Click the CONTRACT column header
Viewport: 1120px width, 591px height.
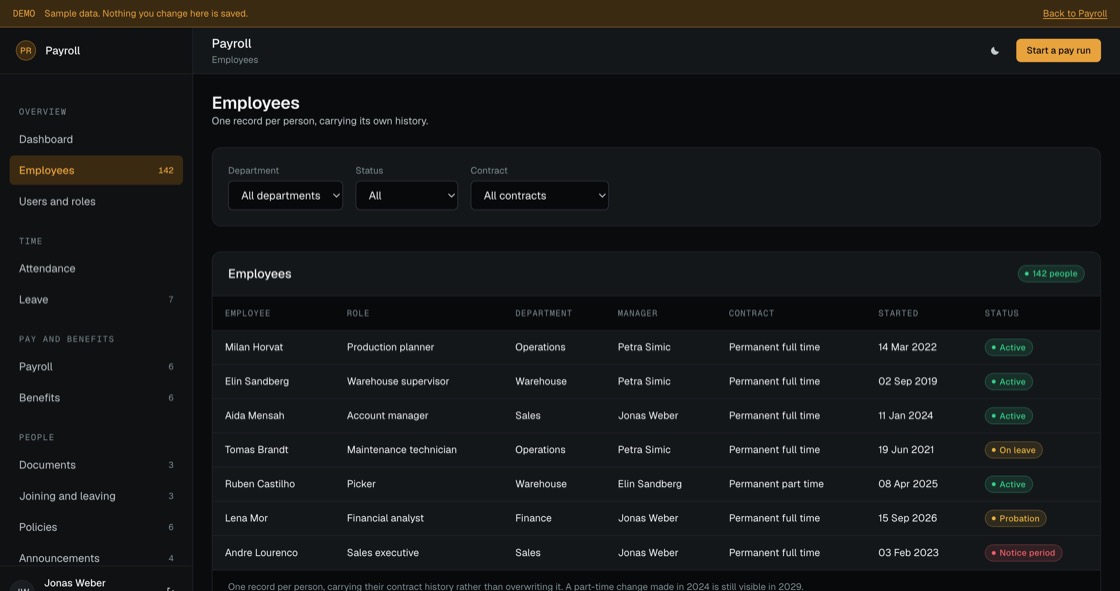point(751,313)
